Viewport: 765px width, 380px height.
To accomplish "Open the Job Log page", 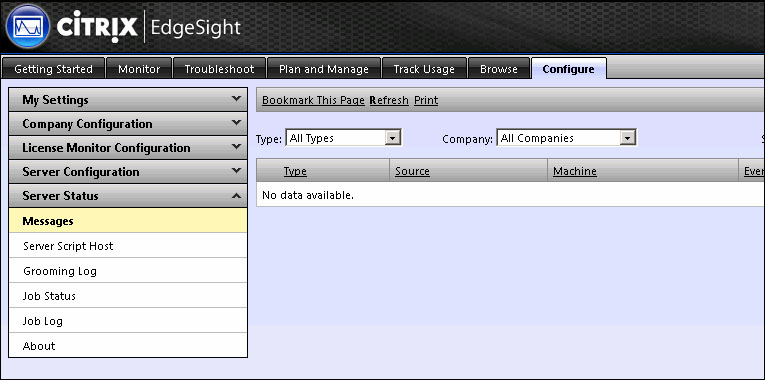I will point(128,320).
